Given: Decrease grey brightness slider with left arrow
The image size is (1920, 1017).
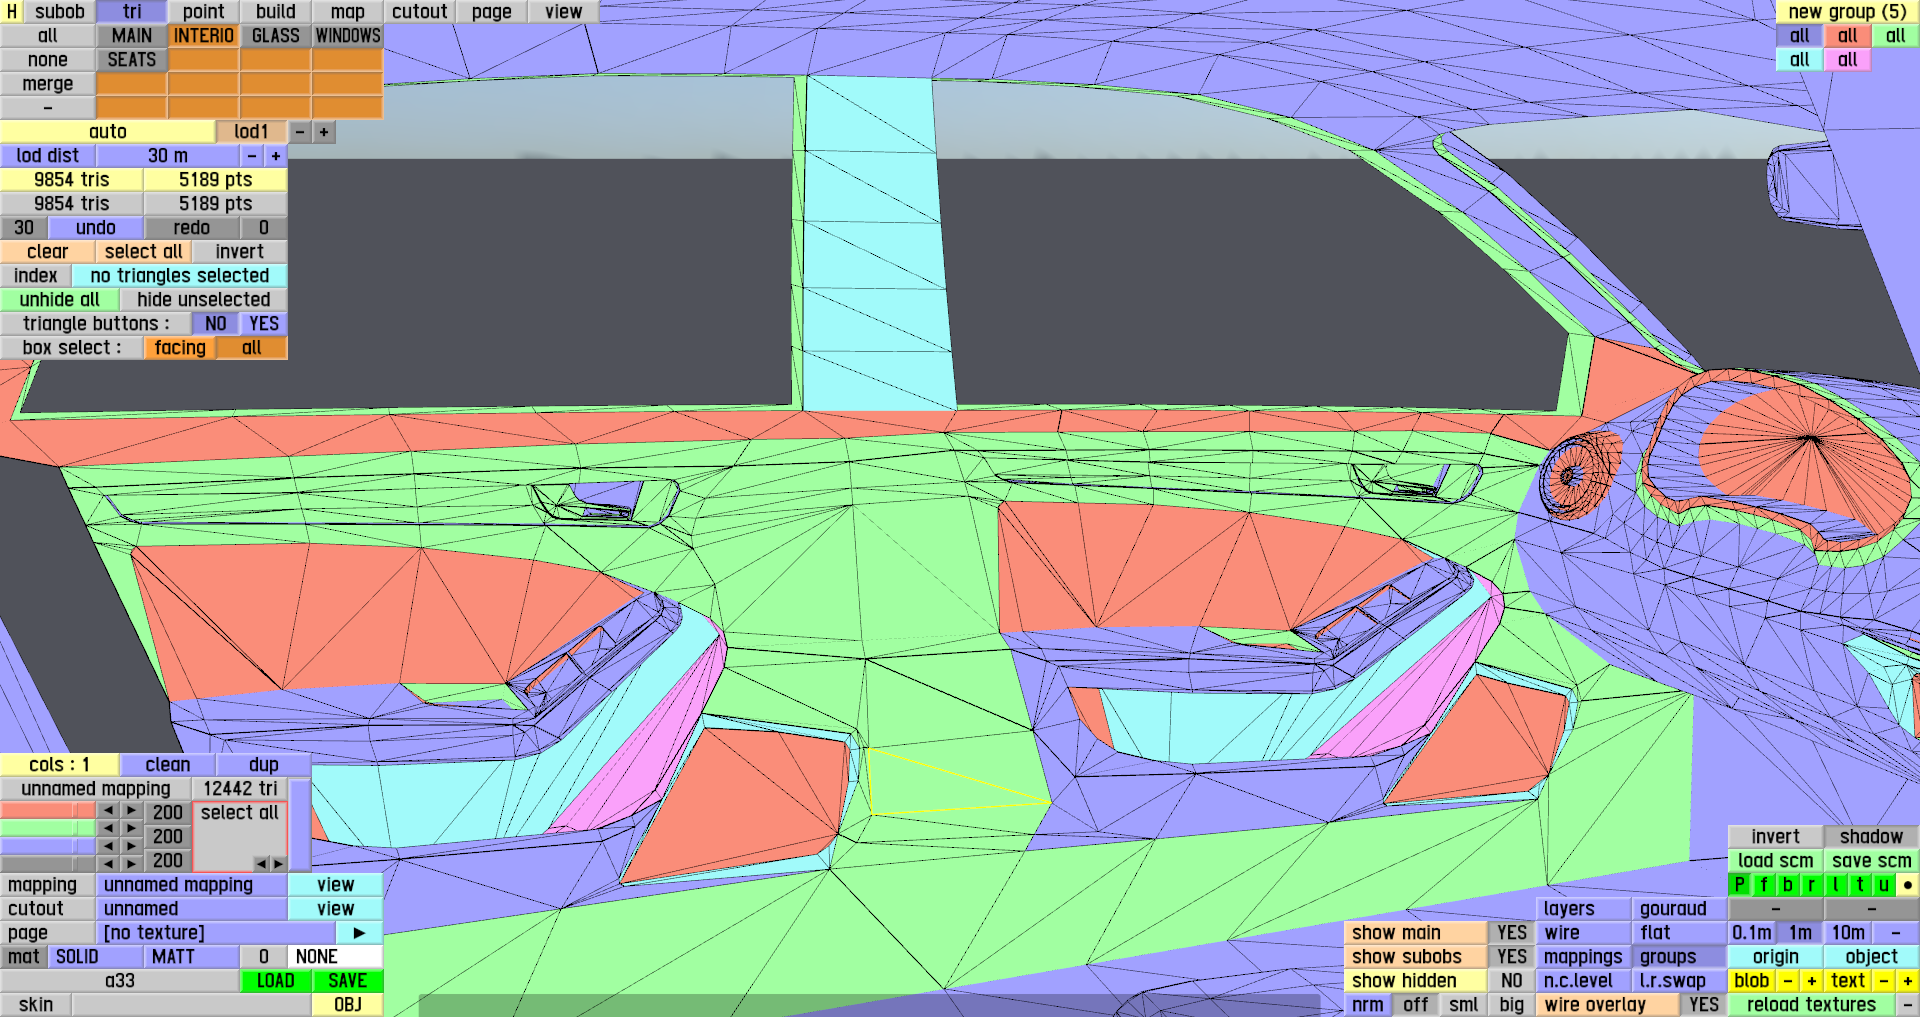Looking at the screenshot, I should tap(108, 863).
